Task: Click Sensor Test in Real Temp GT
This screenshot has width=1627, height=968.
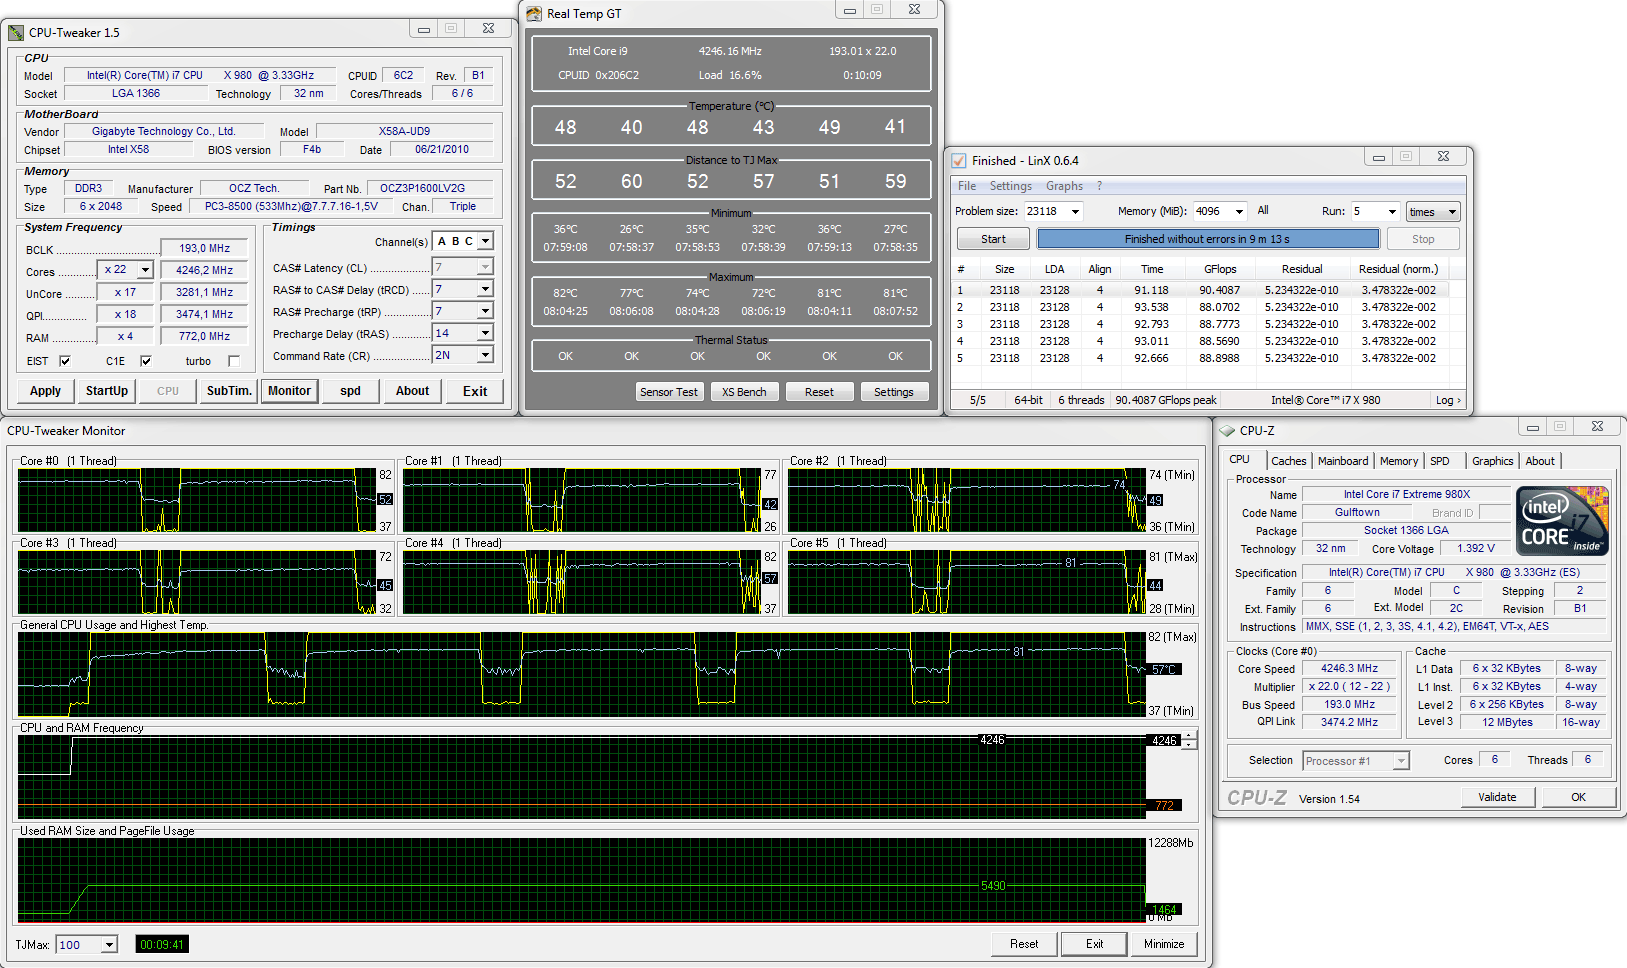Action: (x=669, y=392)
